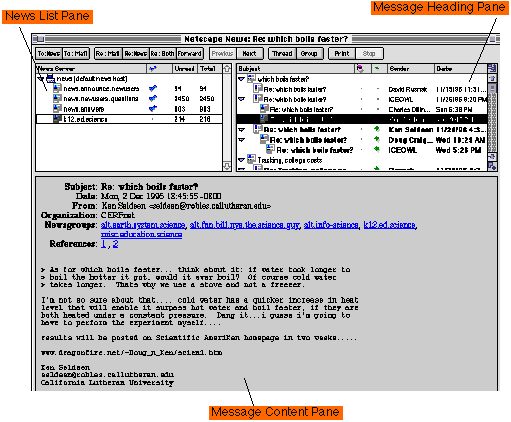Reply to newsgroup with Re:News button
511x422 pixels.
(136, 53)
